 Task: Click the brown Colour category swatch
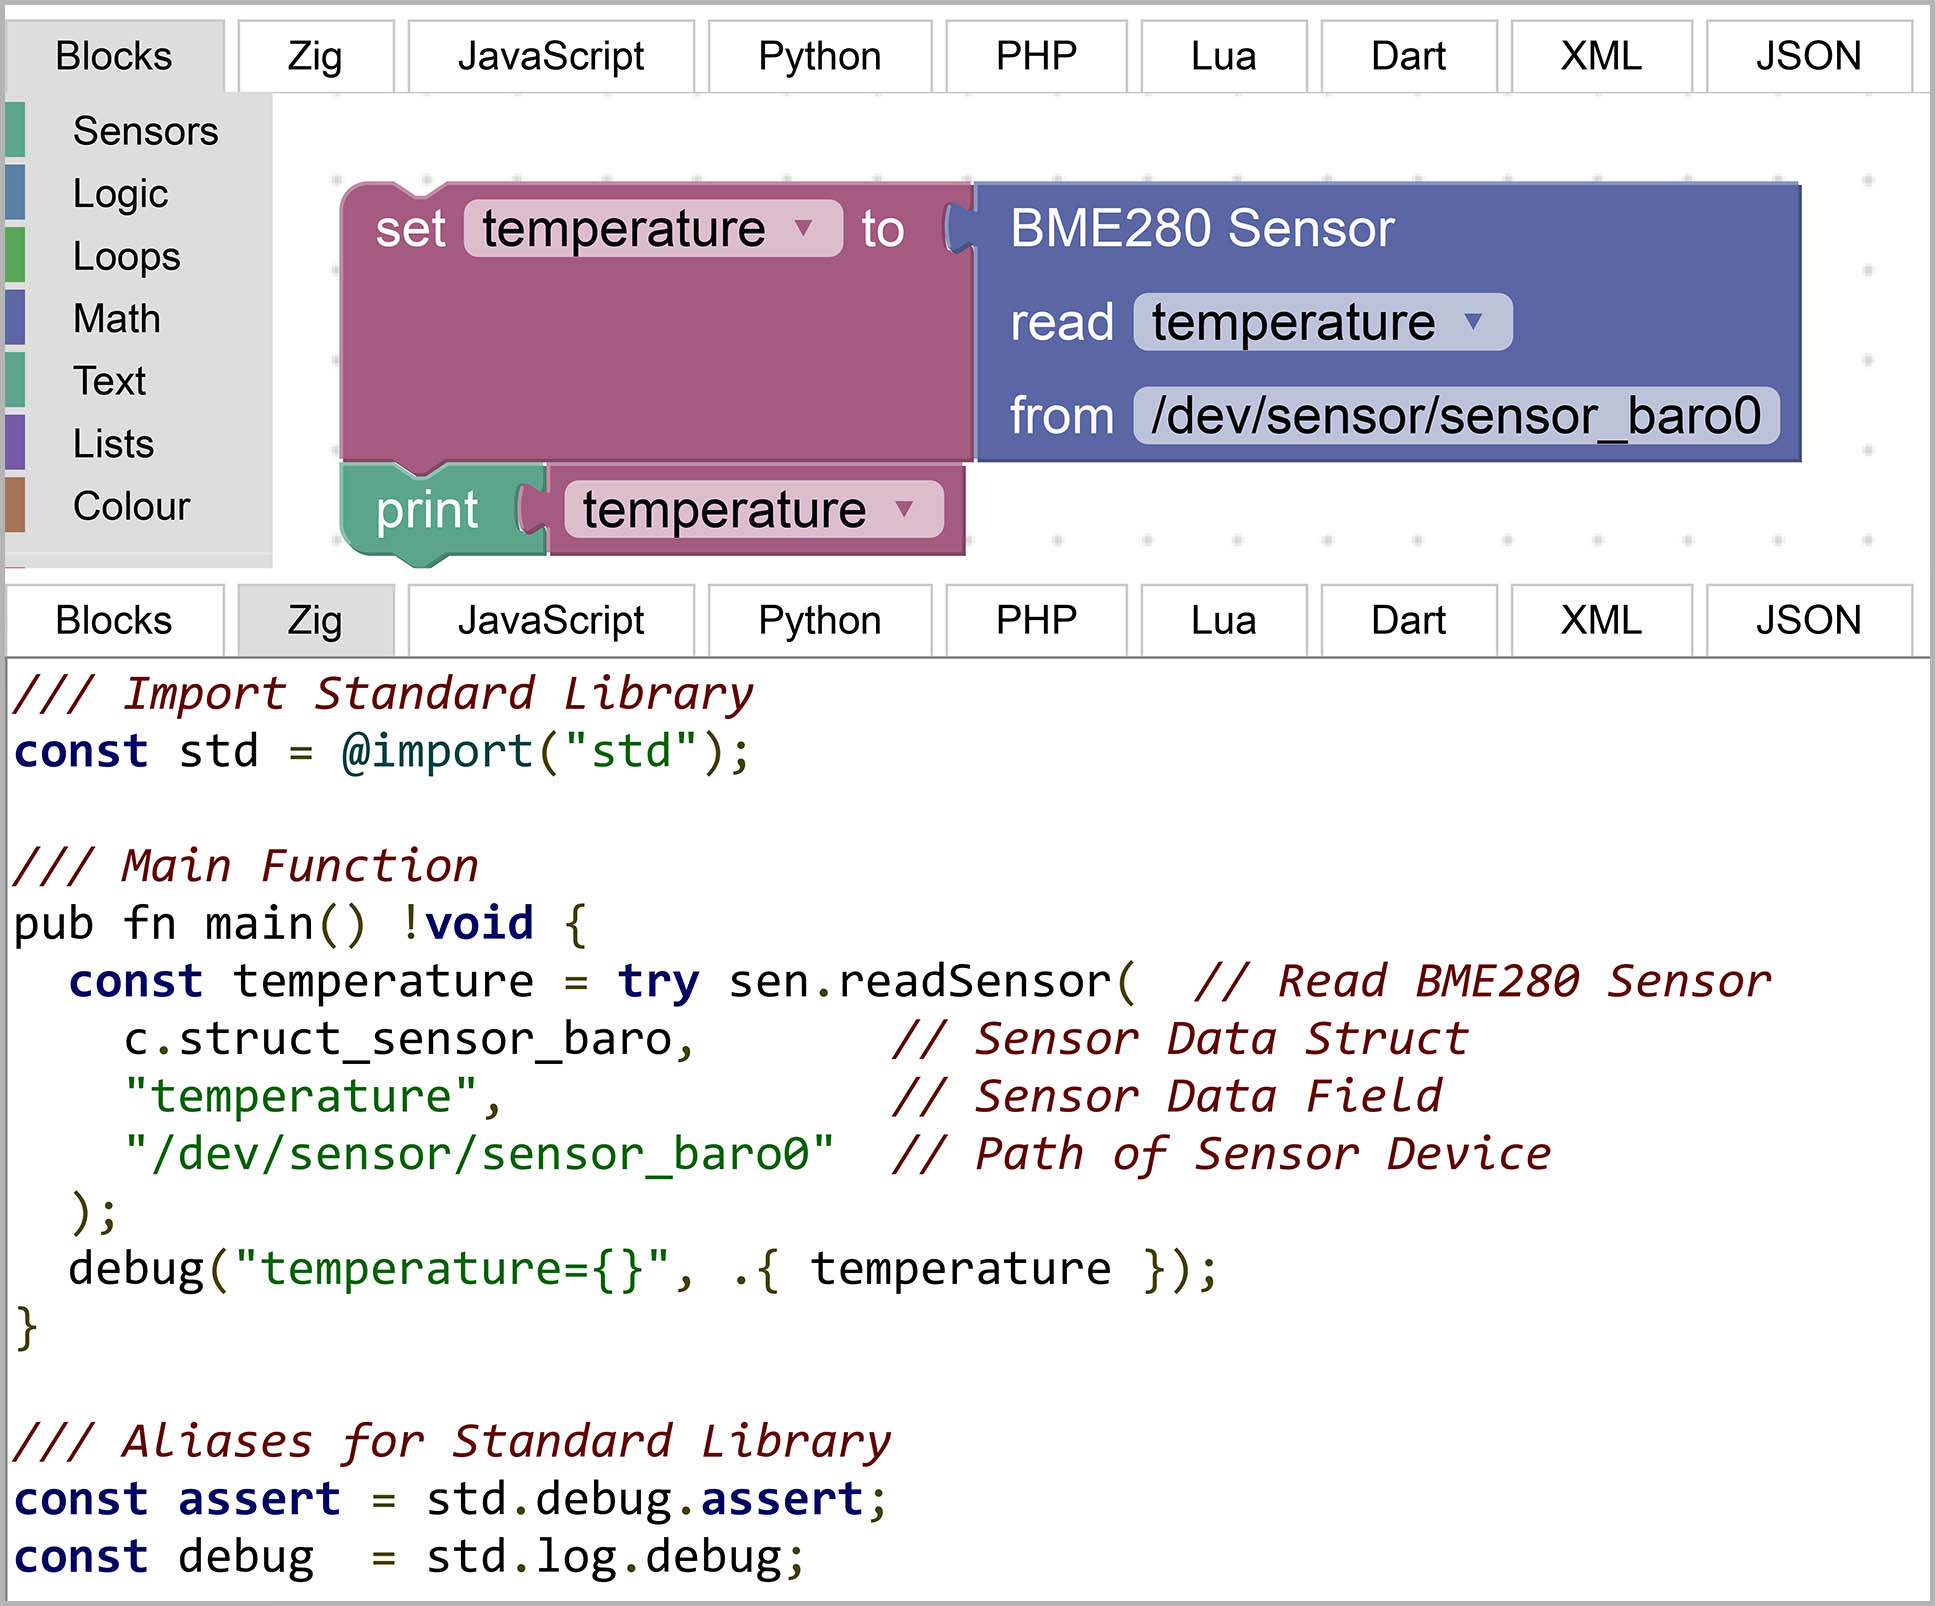[15, 505]
